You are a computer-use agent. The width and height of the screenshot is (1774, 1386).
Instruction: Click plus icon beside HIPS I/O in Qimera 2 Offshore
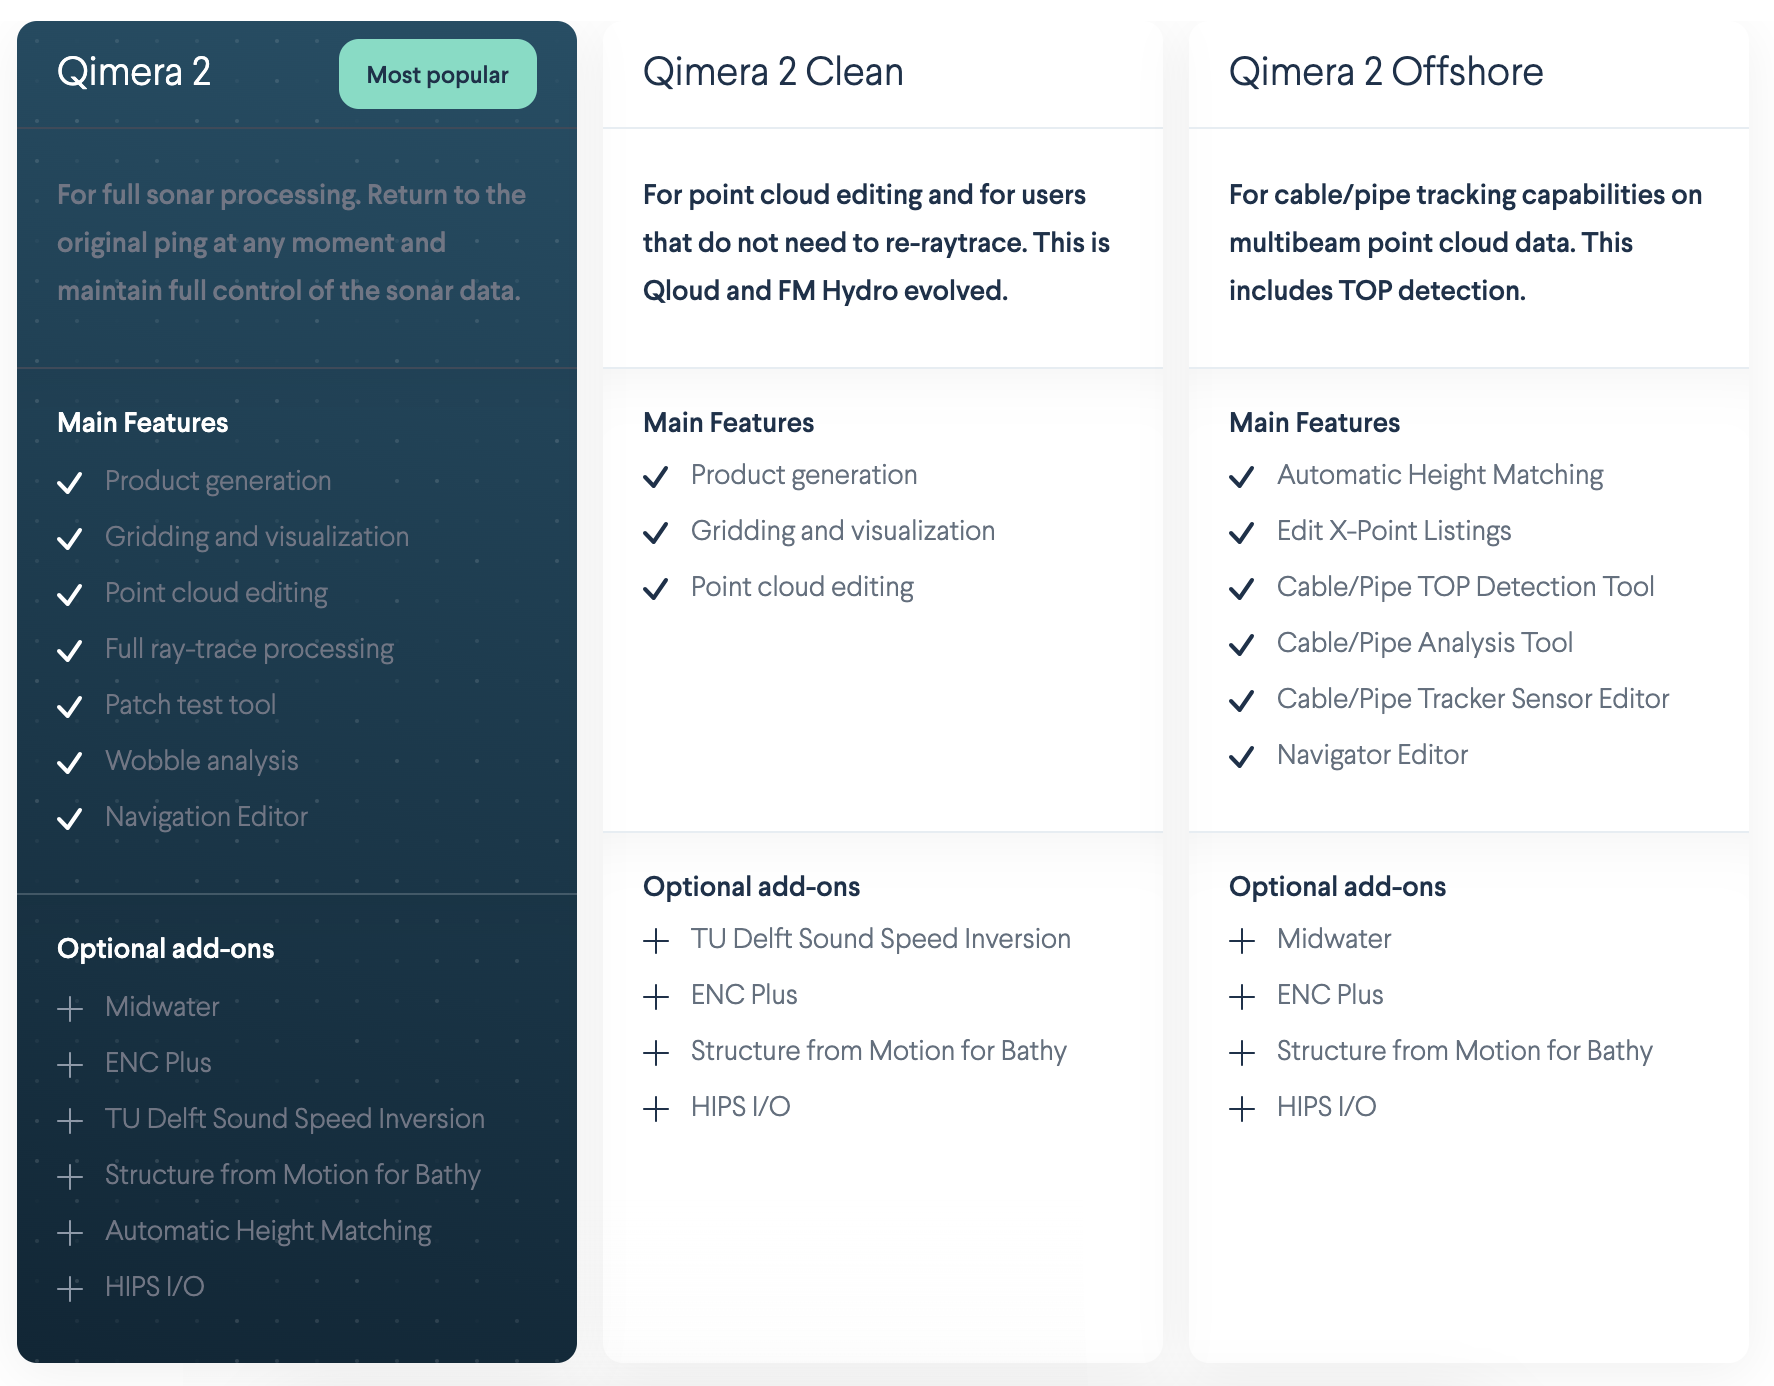click(x=1242, y=1108)
